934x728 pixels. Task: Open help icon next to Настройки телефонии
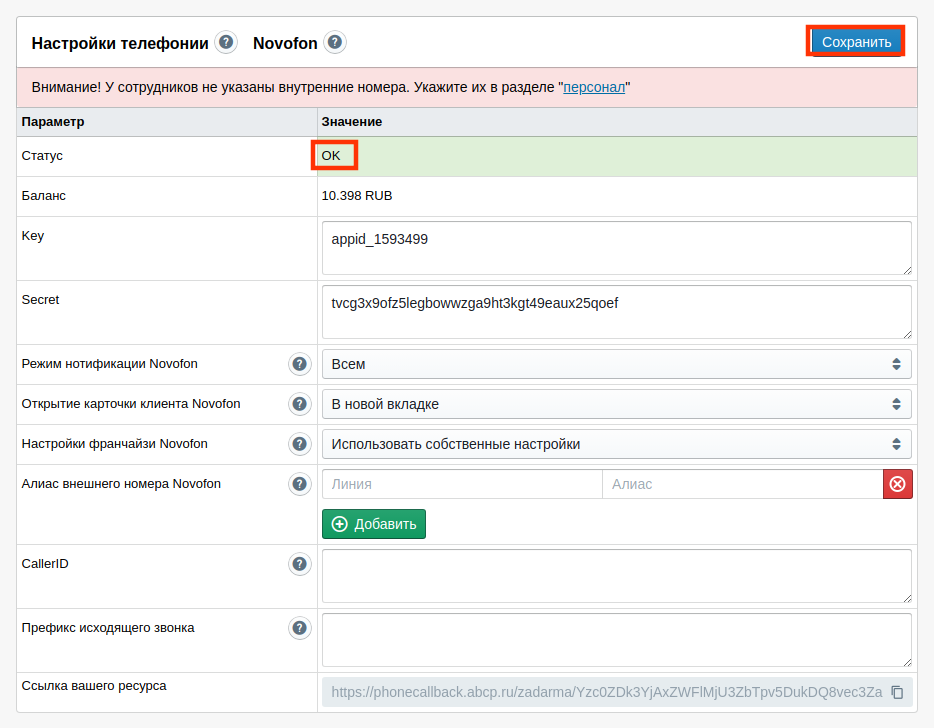tap(226, 42)
